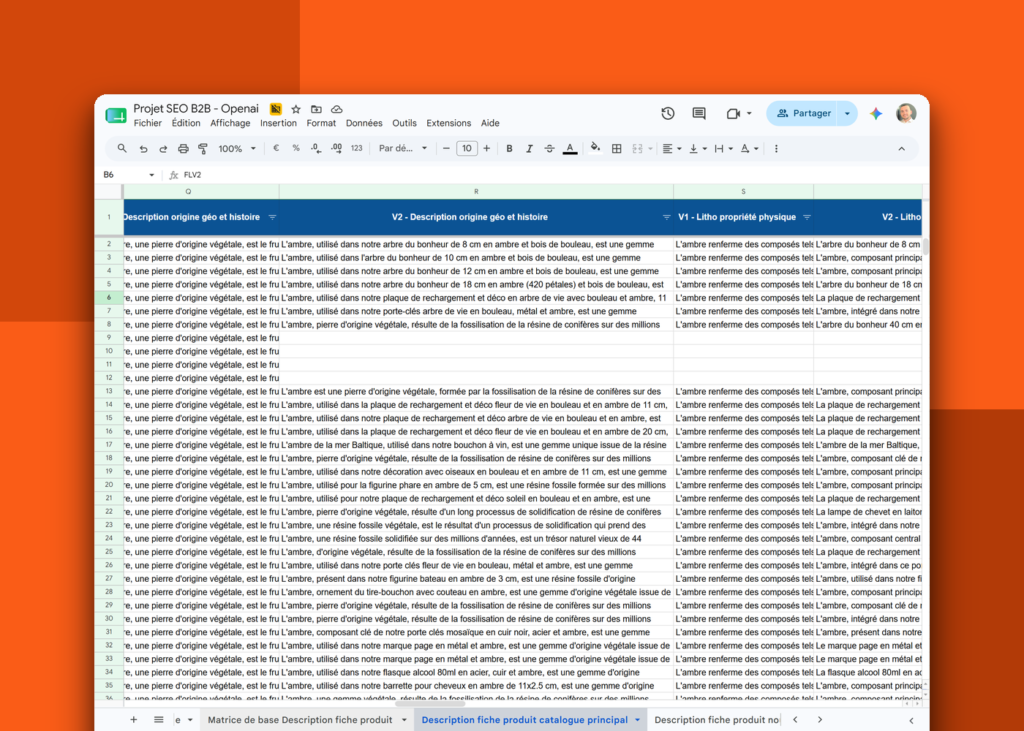1024x731 pixels.
Task: Toggle strikethrough formatting
Action: [549, 148]
